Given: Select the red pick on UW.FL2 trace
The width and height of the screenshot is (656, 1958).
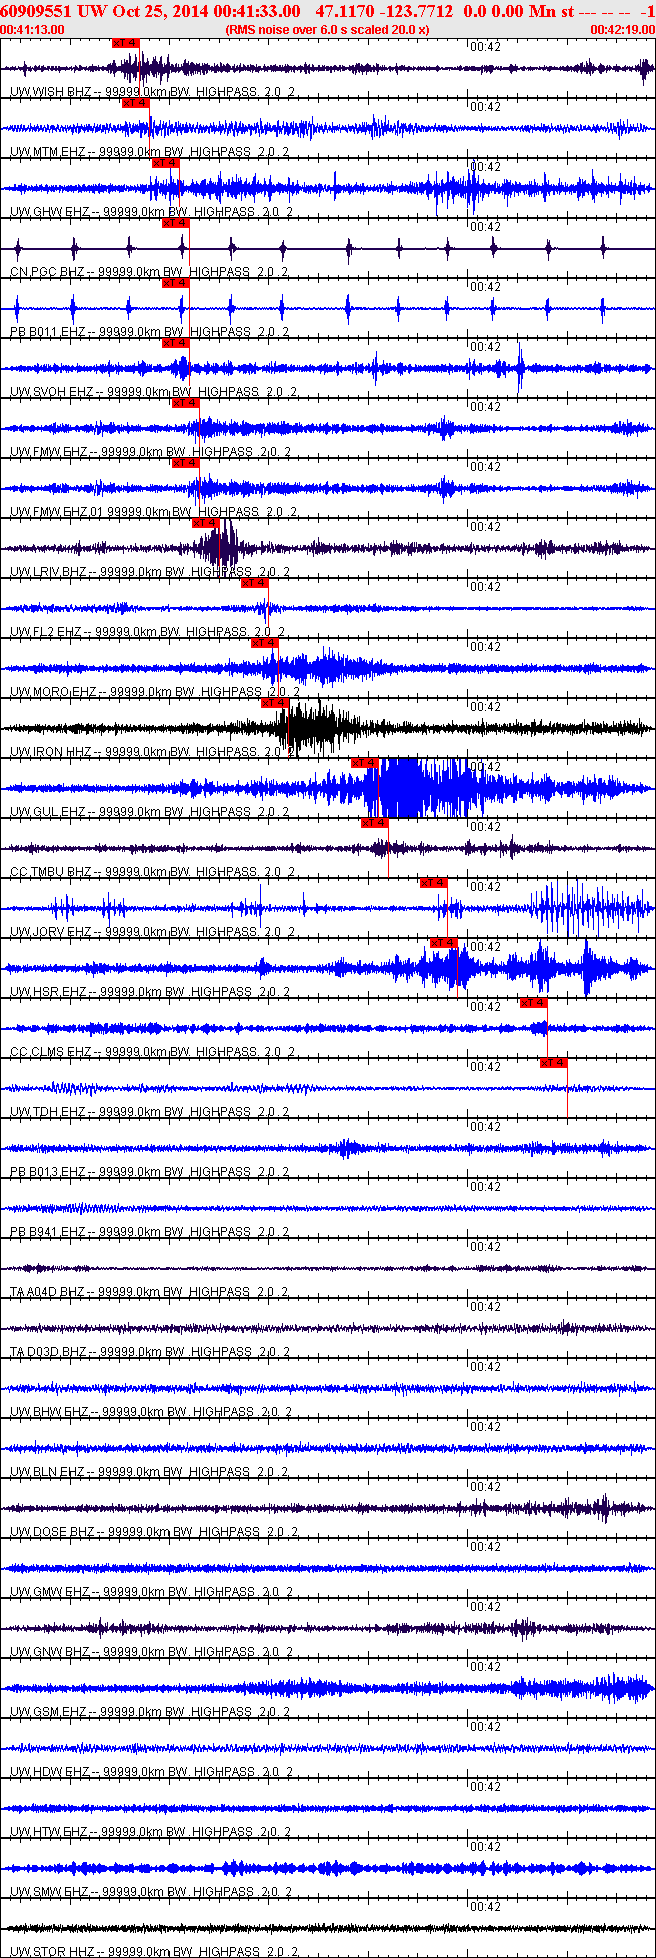Looking at the screenshot, I should click(255, 583).
